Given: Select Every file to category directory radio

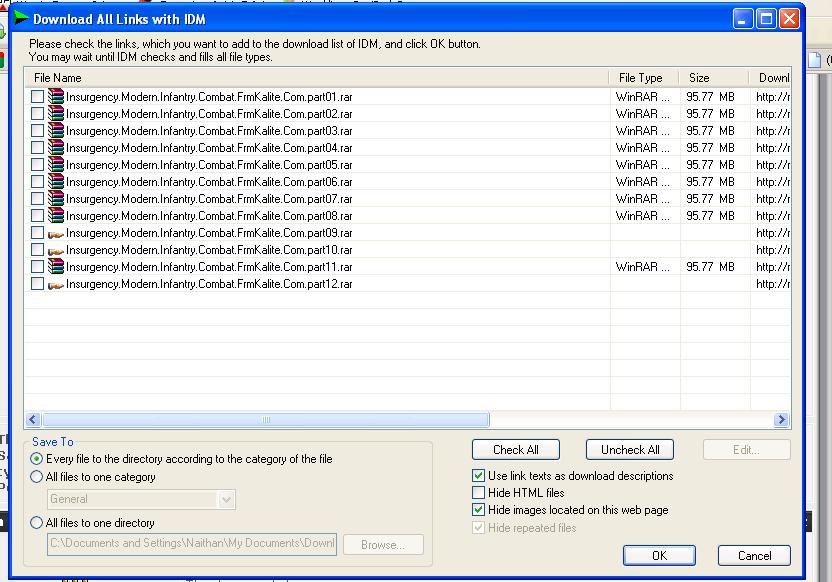Looking at the screenshot, I should coord(37,458).
